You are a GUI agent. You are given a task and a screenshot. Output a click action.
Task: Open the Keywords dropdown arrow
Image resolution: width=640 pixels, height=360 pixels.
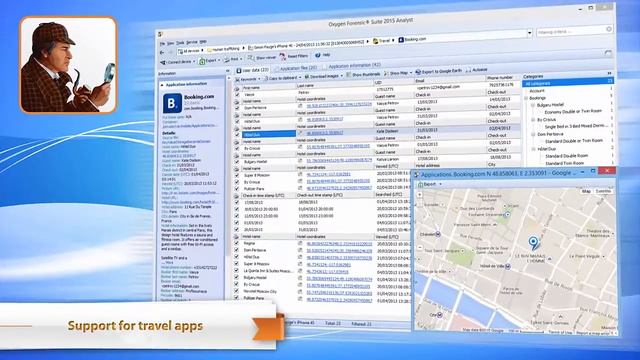tap(259, 78)
